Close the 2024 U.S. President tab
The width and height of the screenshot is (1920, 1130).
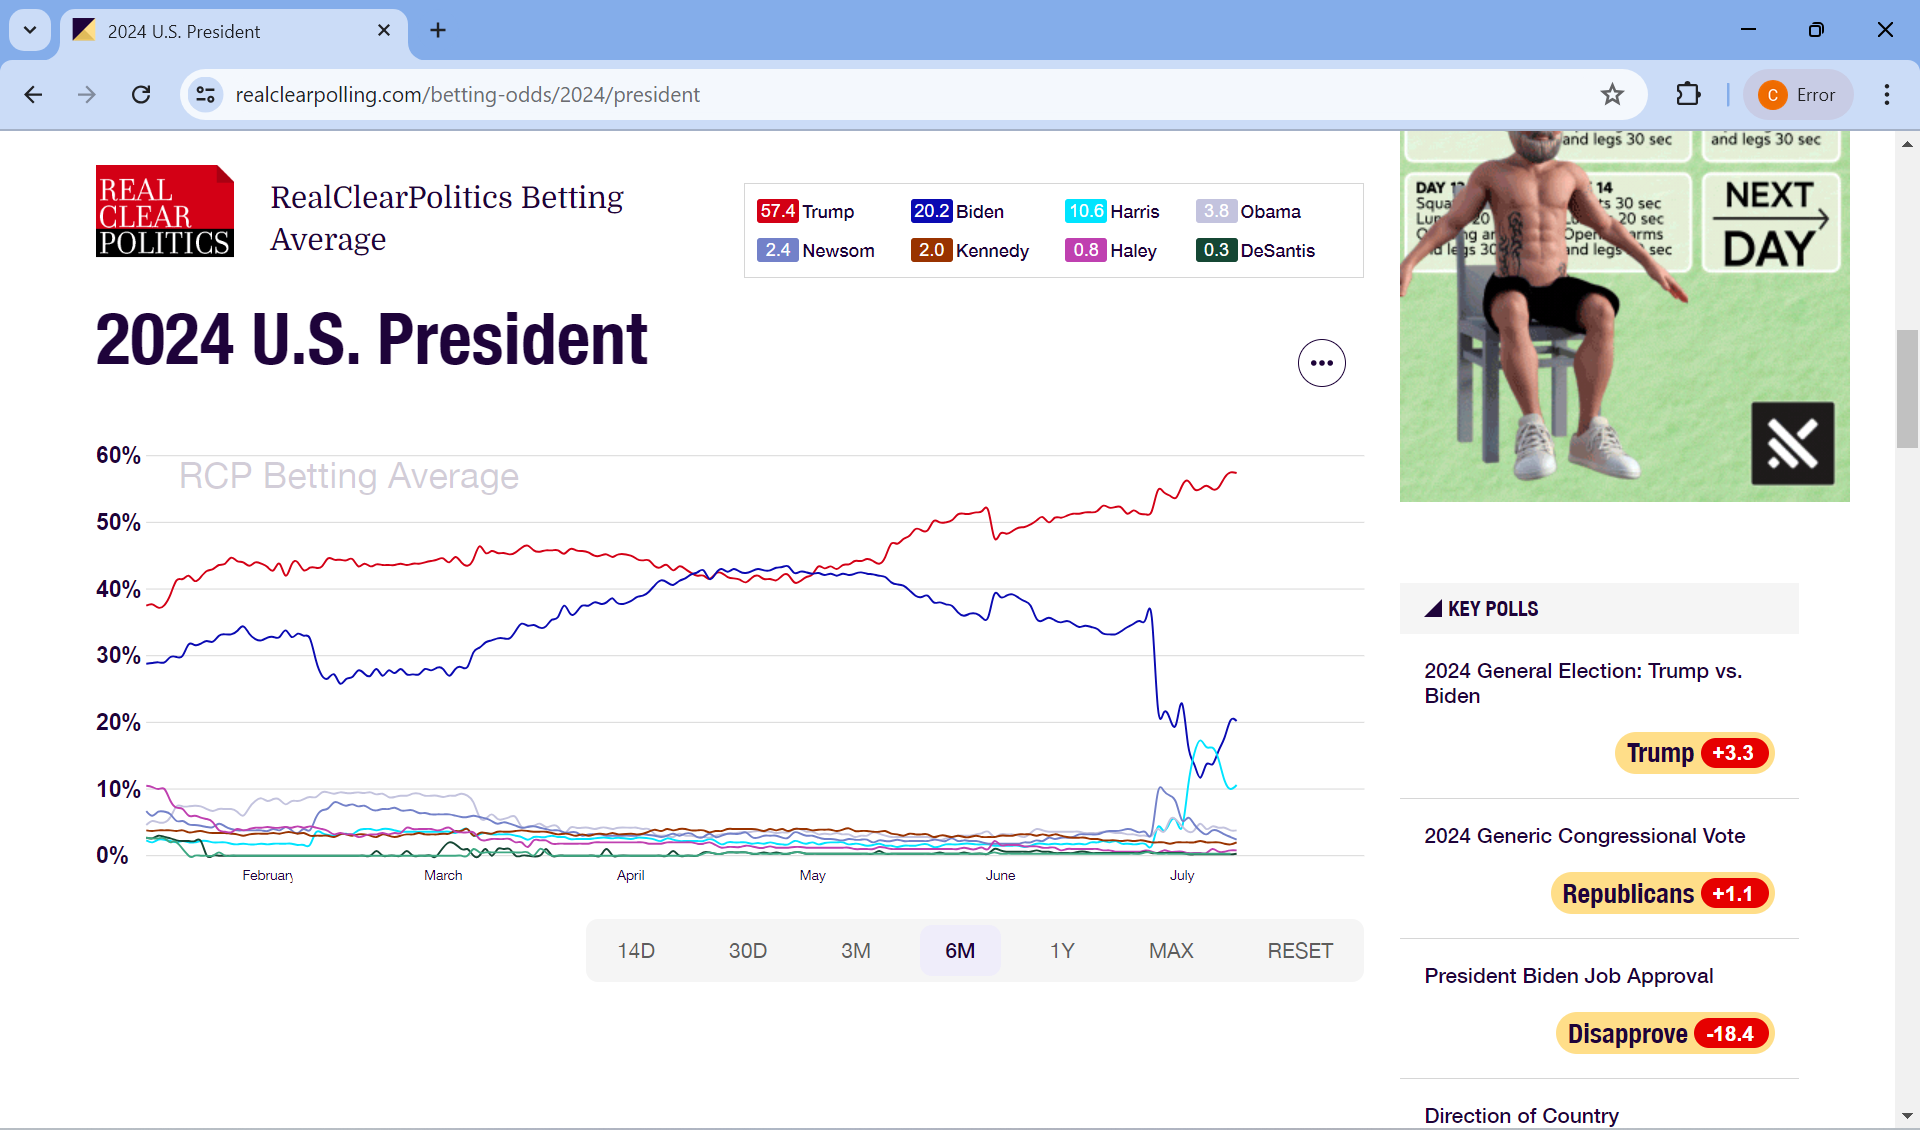coord(383,31)
